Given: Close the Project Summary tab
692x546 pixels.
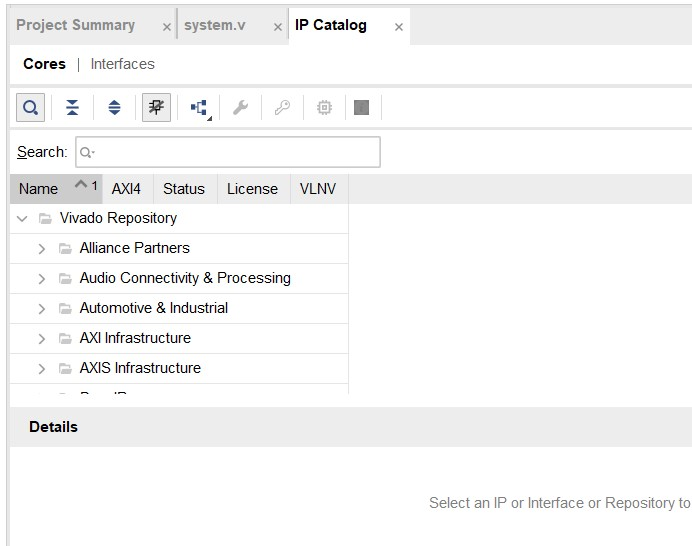Looking at the screenshot, I should point(167,27).
